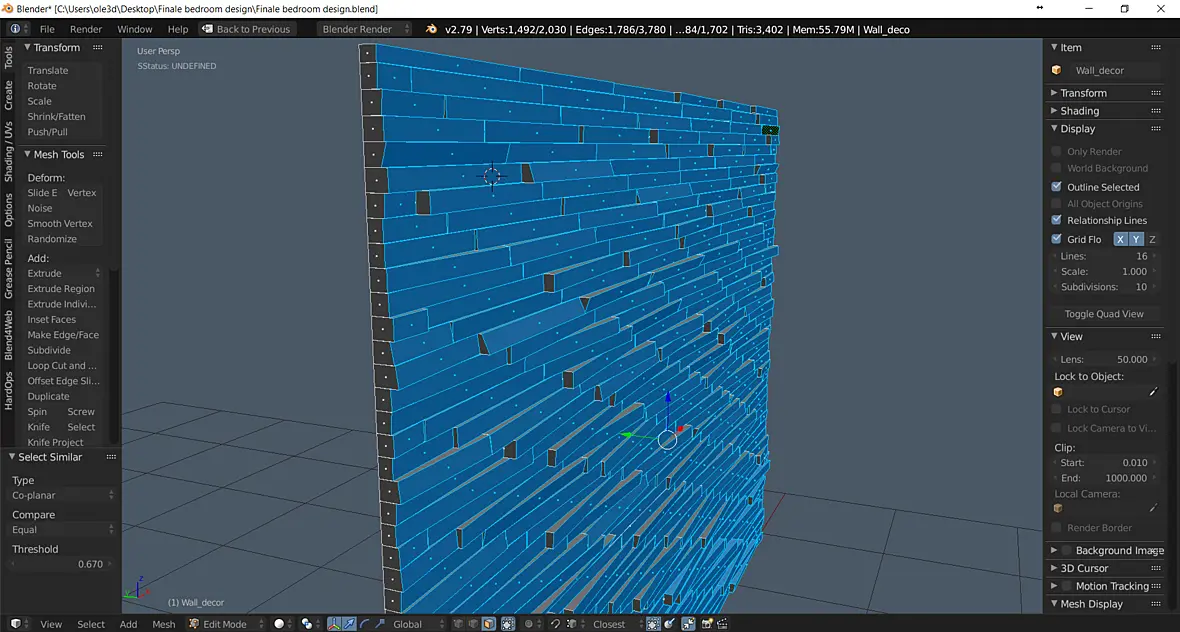This screenshot has width=1180, height=632.
Task: Click the limit selection to visible icon
Action: point(508,624)
